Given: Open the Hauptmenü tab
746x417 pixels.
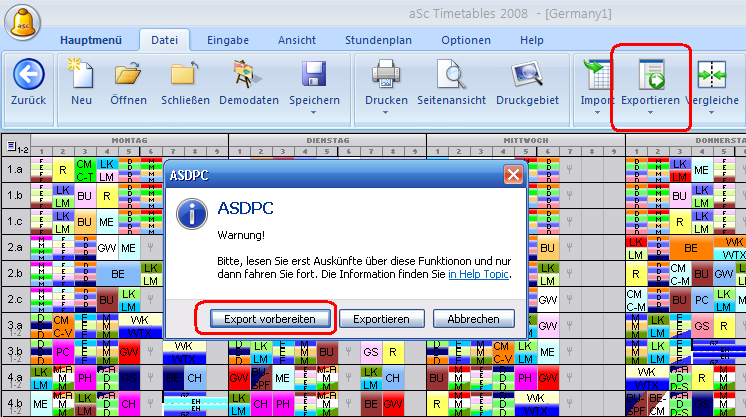Looking at the screenshot, I should pyautogui.click(x=91, y=40).
